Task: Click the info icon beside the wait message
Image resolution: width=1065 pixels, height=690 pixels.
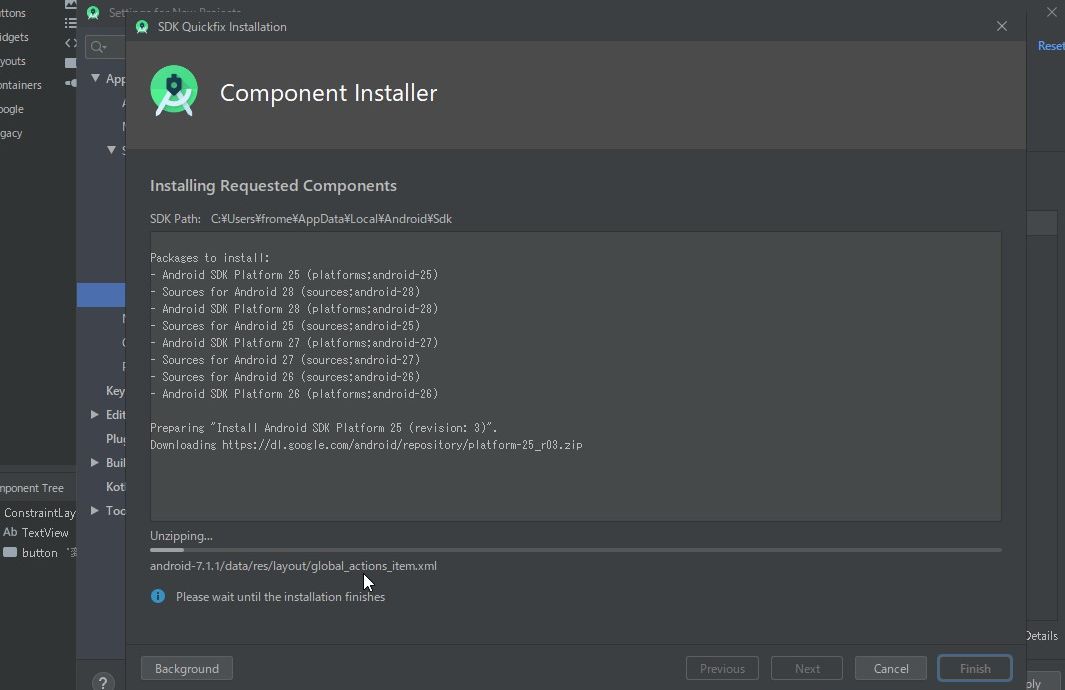Action: [157, 596]
